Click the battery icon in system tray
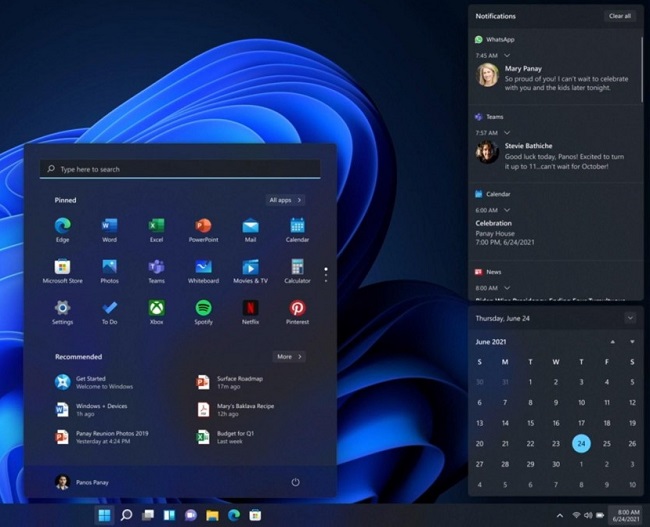Image resolution: width=650 pixels, height=527 pixels. coord(600,515)
